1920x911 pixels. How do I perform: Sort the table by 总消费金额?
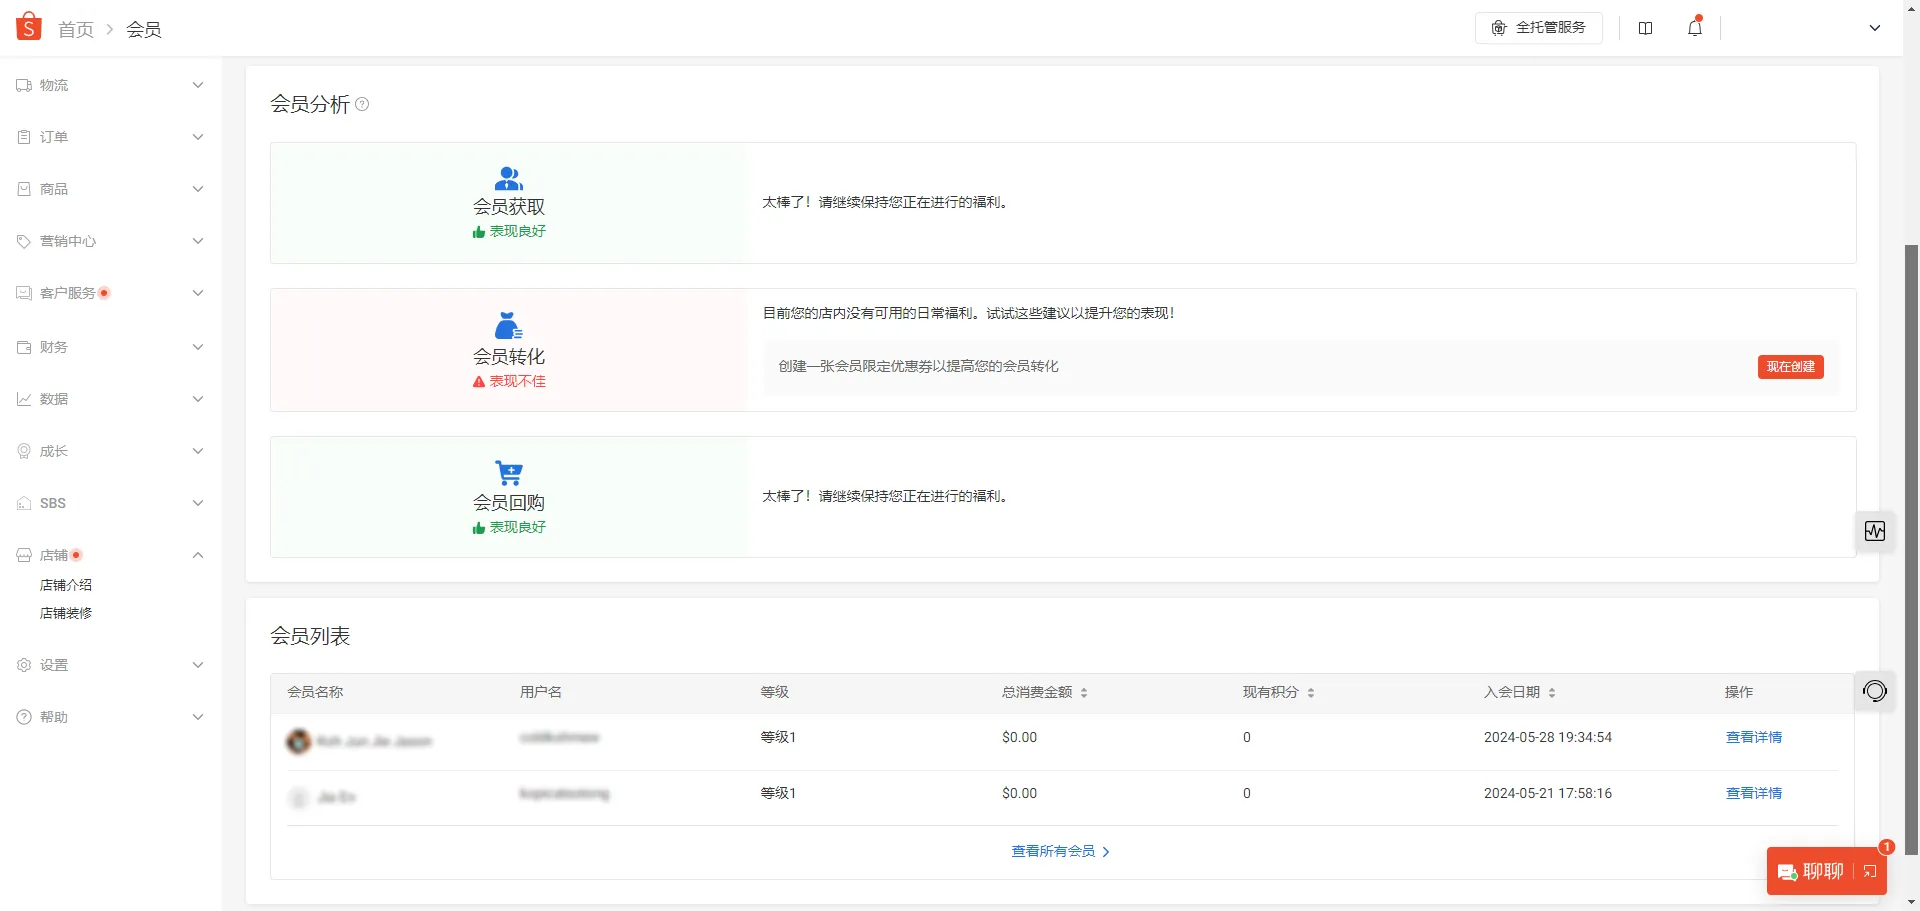1083,692
